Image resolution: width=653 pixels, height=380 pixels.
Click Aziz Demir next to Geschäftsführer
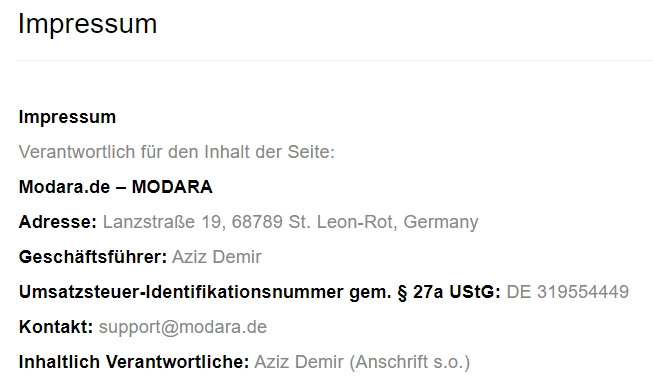point(217,257)
